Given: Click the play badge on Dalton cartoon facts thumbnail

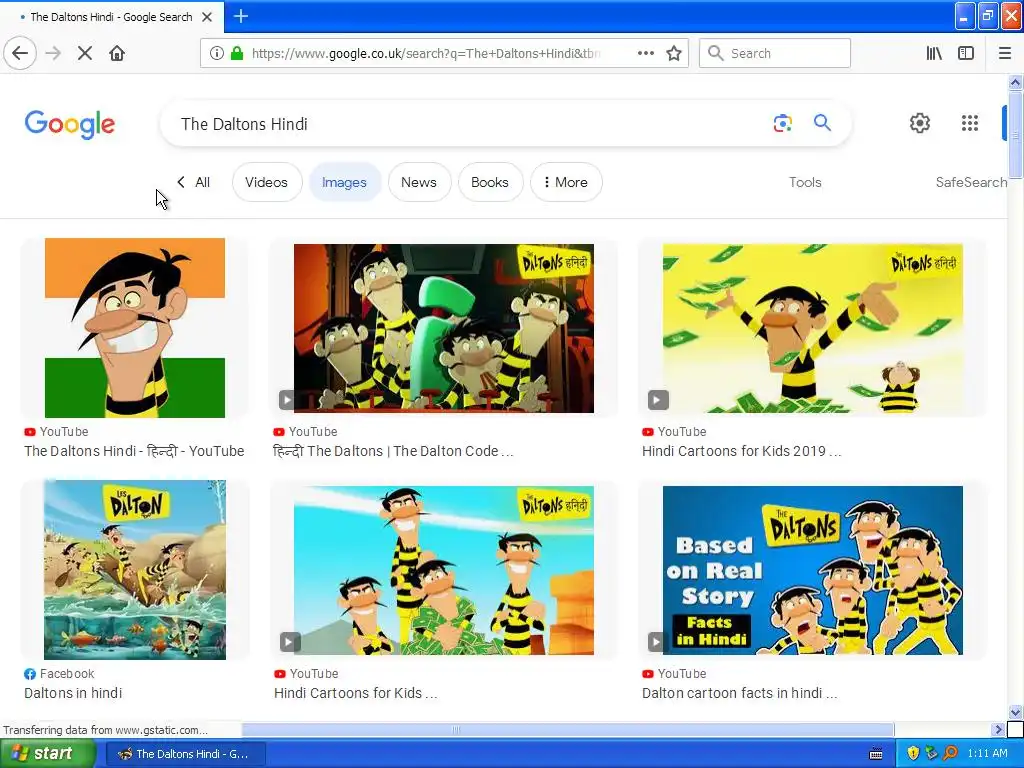Looking at the screenshot, I should click(655, 641).
